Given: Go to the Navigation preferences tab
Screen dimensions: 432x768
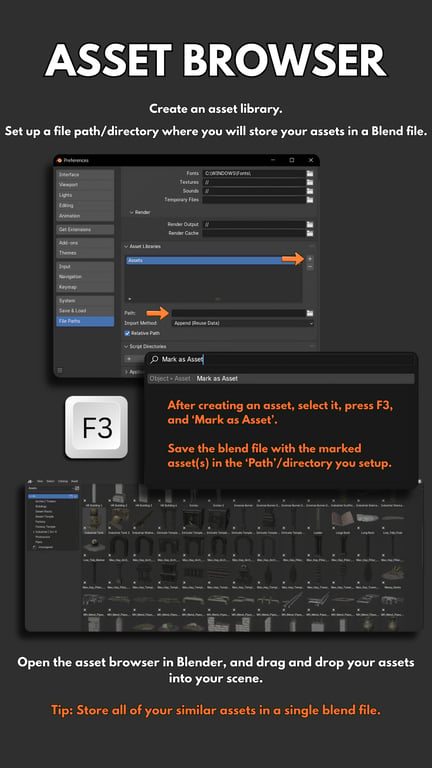Looking at the screenshot, I should tap(85, 277).
